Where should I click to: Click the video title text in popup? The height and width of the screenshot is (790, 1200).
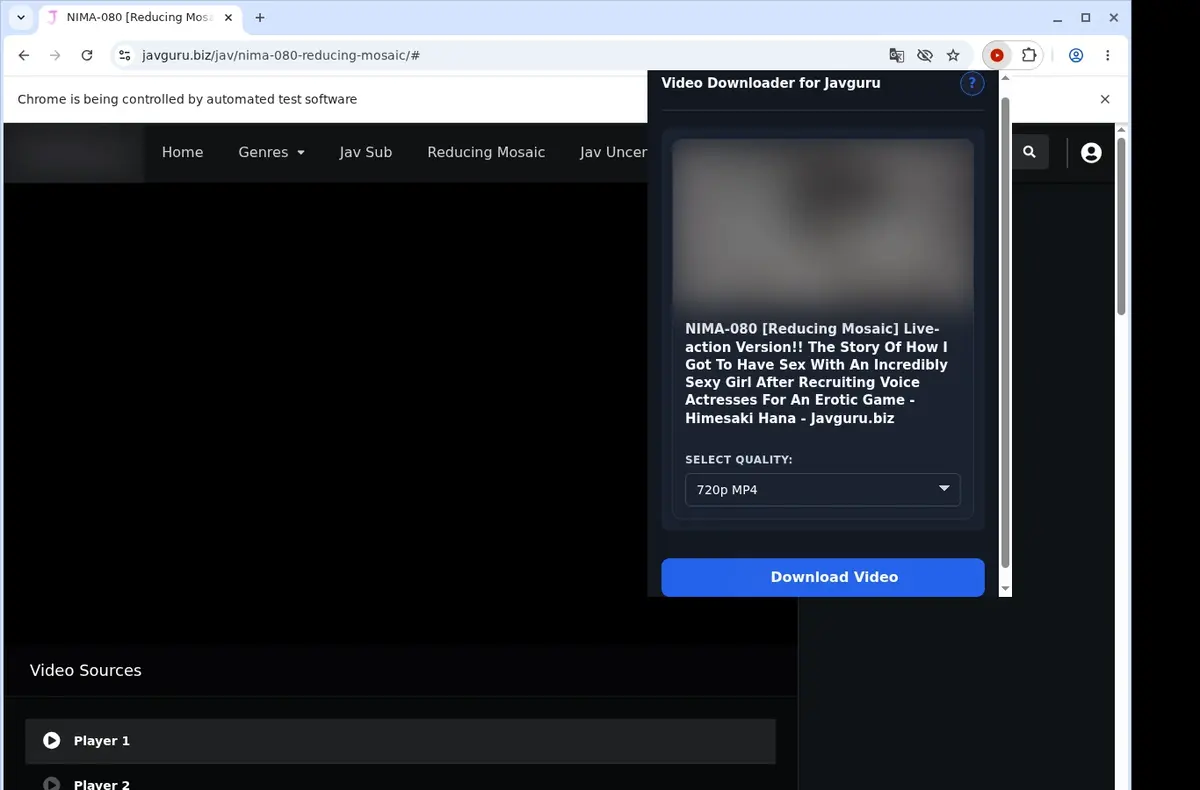coord(816,374)
